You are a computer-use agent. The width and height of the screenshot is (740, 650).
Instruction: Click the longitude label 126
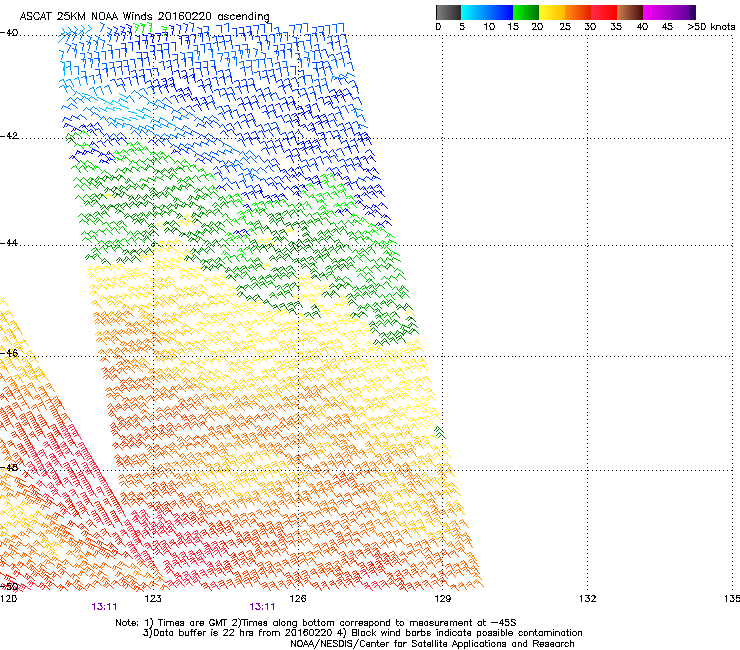(x=298, y=599)
